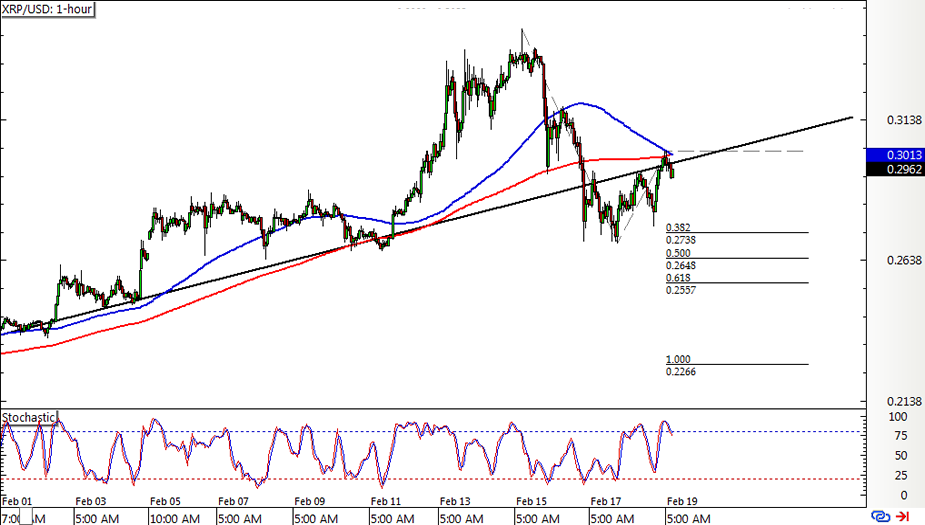Click the 75 stochastic scale value
Viewport: 925px width, 525px height.
901,436
